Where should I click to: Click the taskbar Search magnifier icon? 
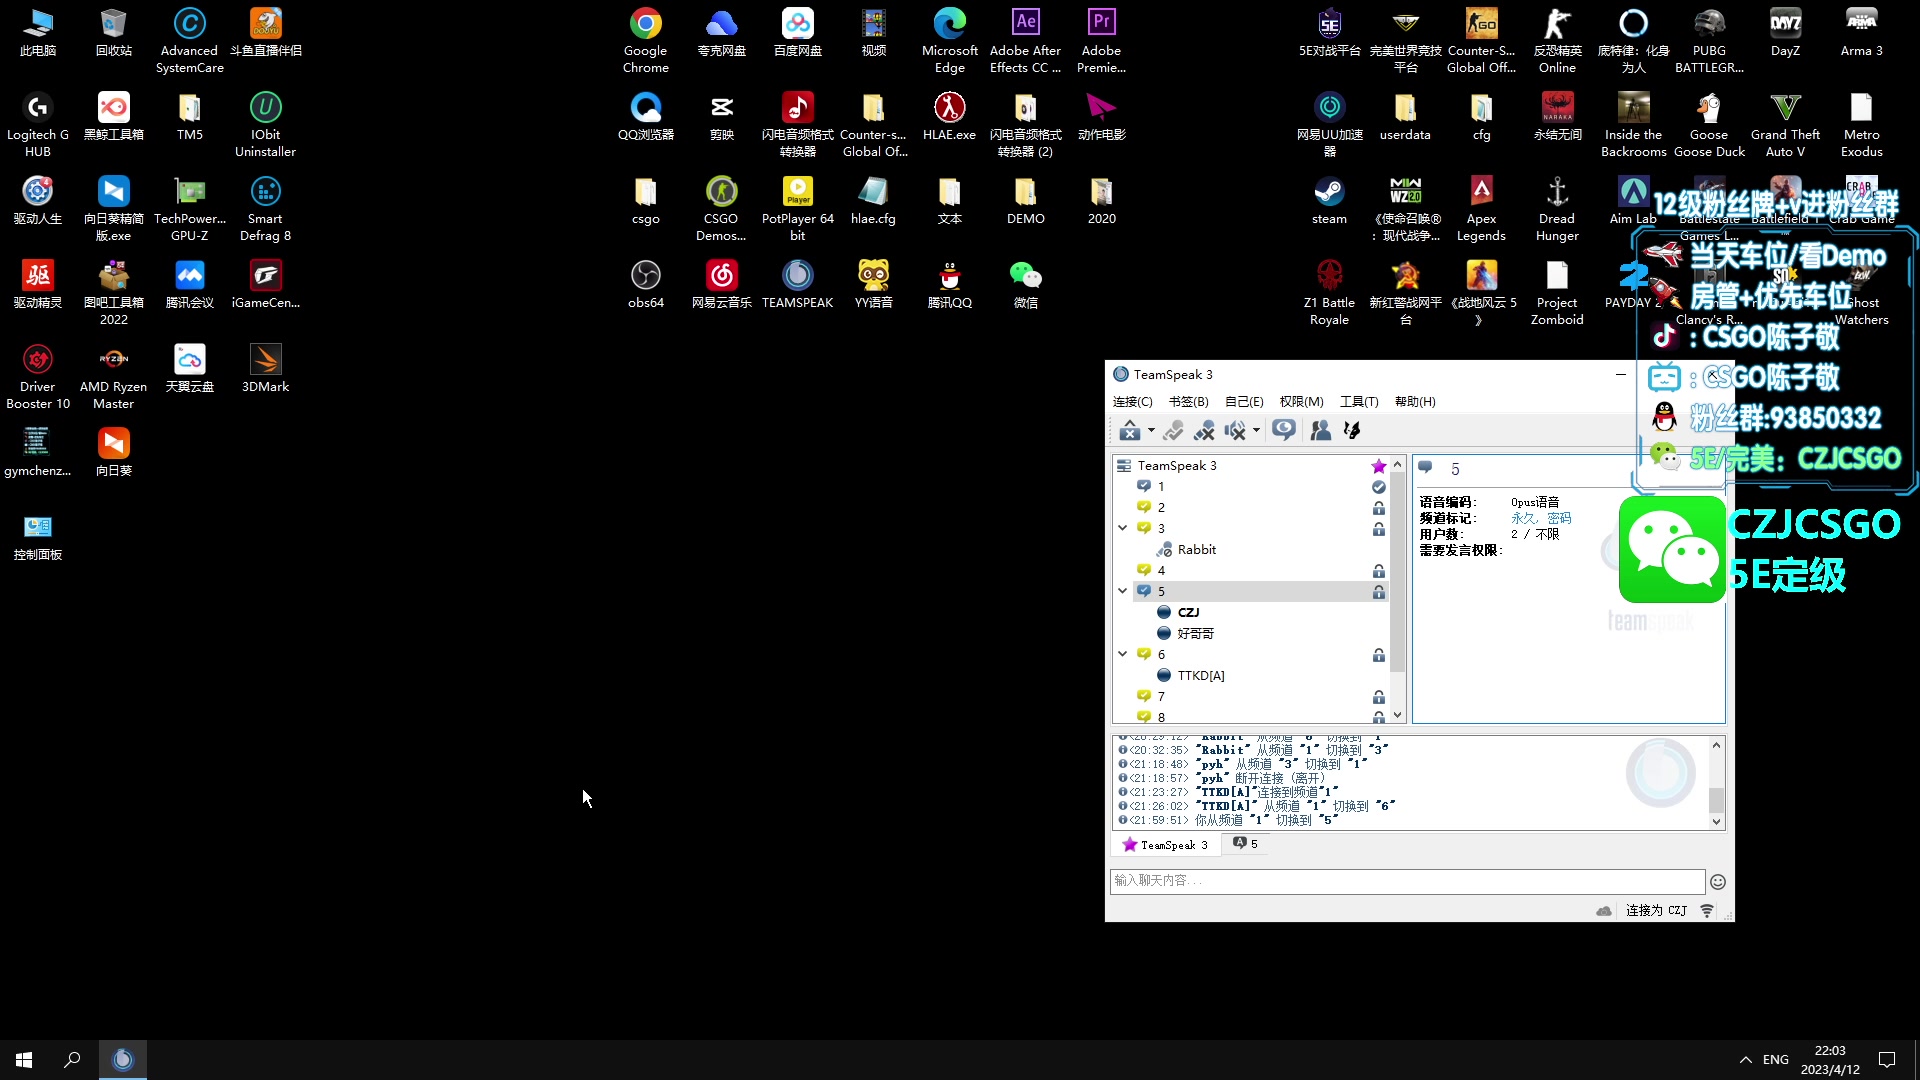coord(72,1059)
